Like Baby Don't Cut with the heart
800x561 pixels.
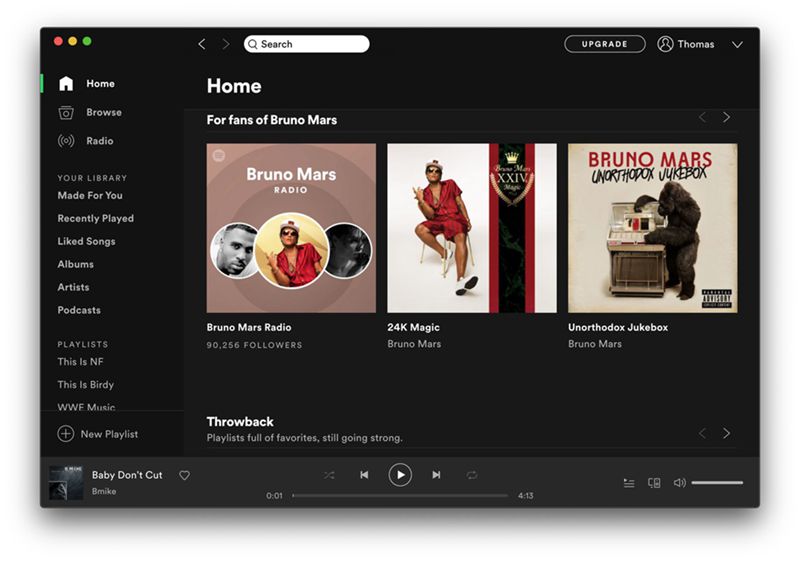(184, 475)
